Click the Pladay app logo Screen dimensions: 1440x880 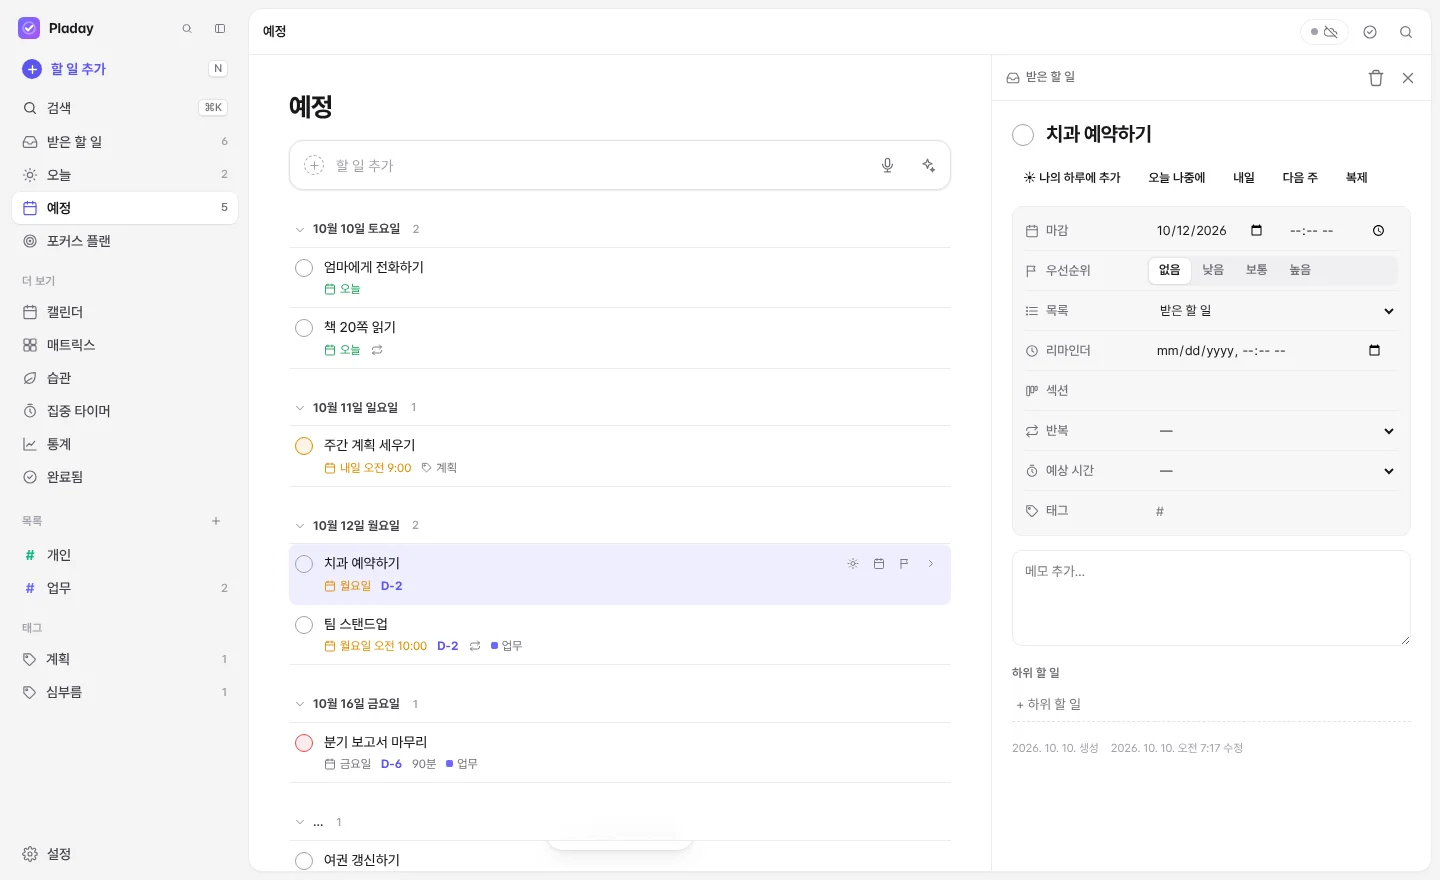pyautogui.click(x=29, y=28)
